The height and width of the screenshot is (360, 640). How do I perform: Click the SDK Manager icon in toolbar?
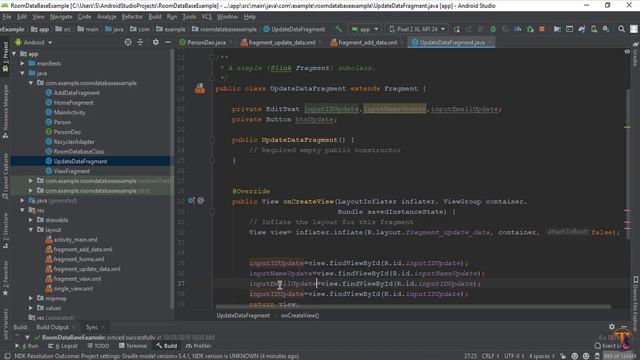pos(606,29)
